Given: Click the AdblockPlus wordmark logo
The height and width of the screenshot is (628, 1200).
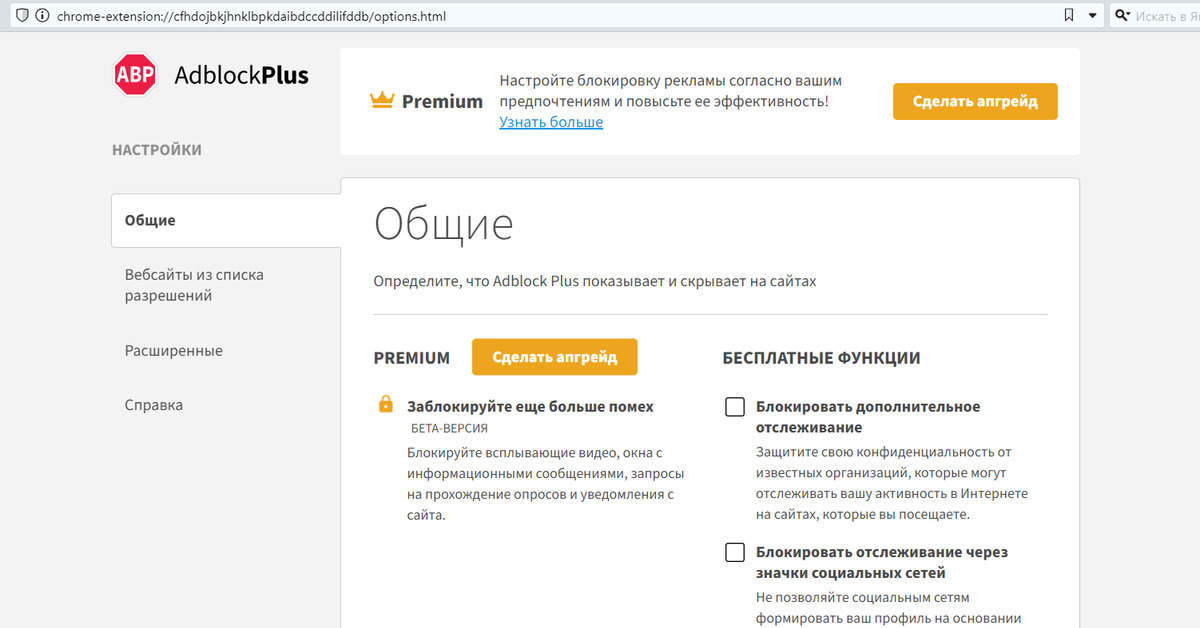Looking at the screenshot, I should click(241, 74).
